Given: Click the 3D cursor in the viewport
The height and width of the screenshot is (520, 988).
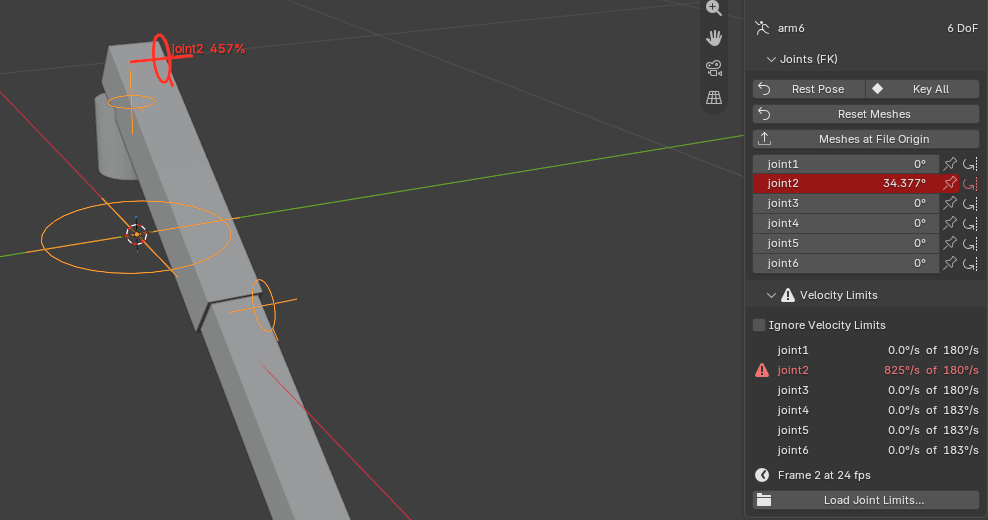Looking at the screenshot, I should coord(137,234).
